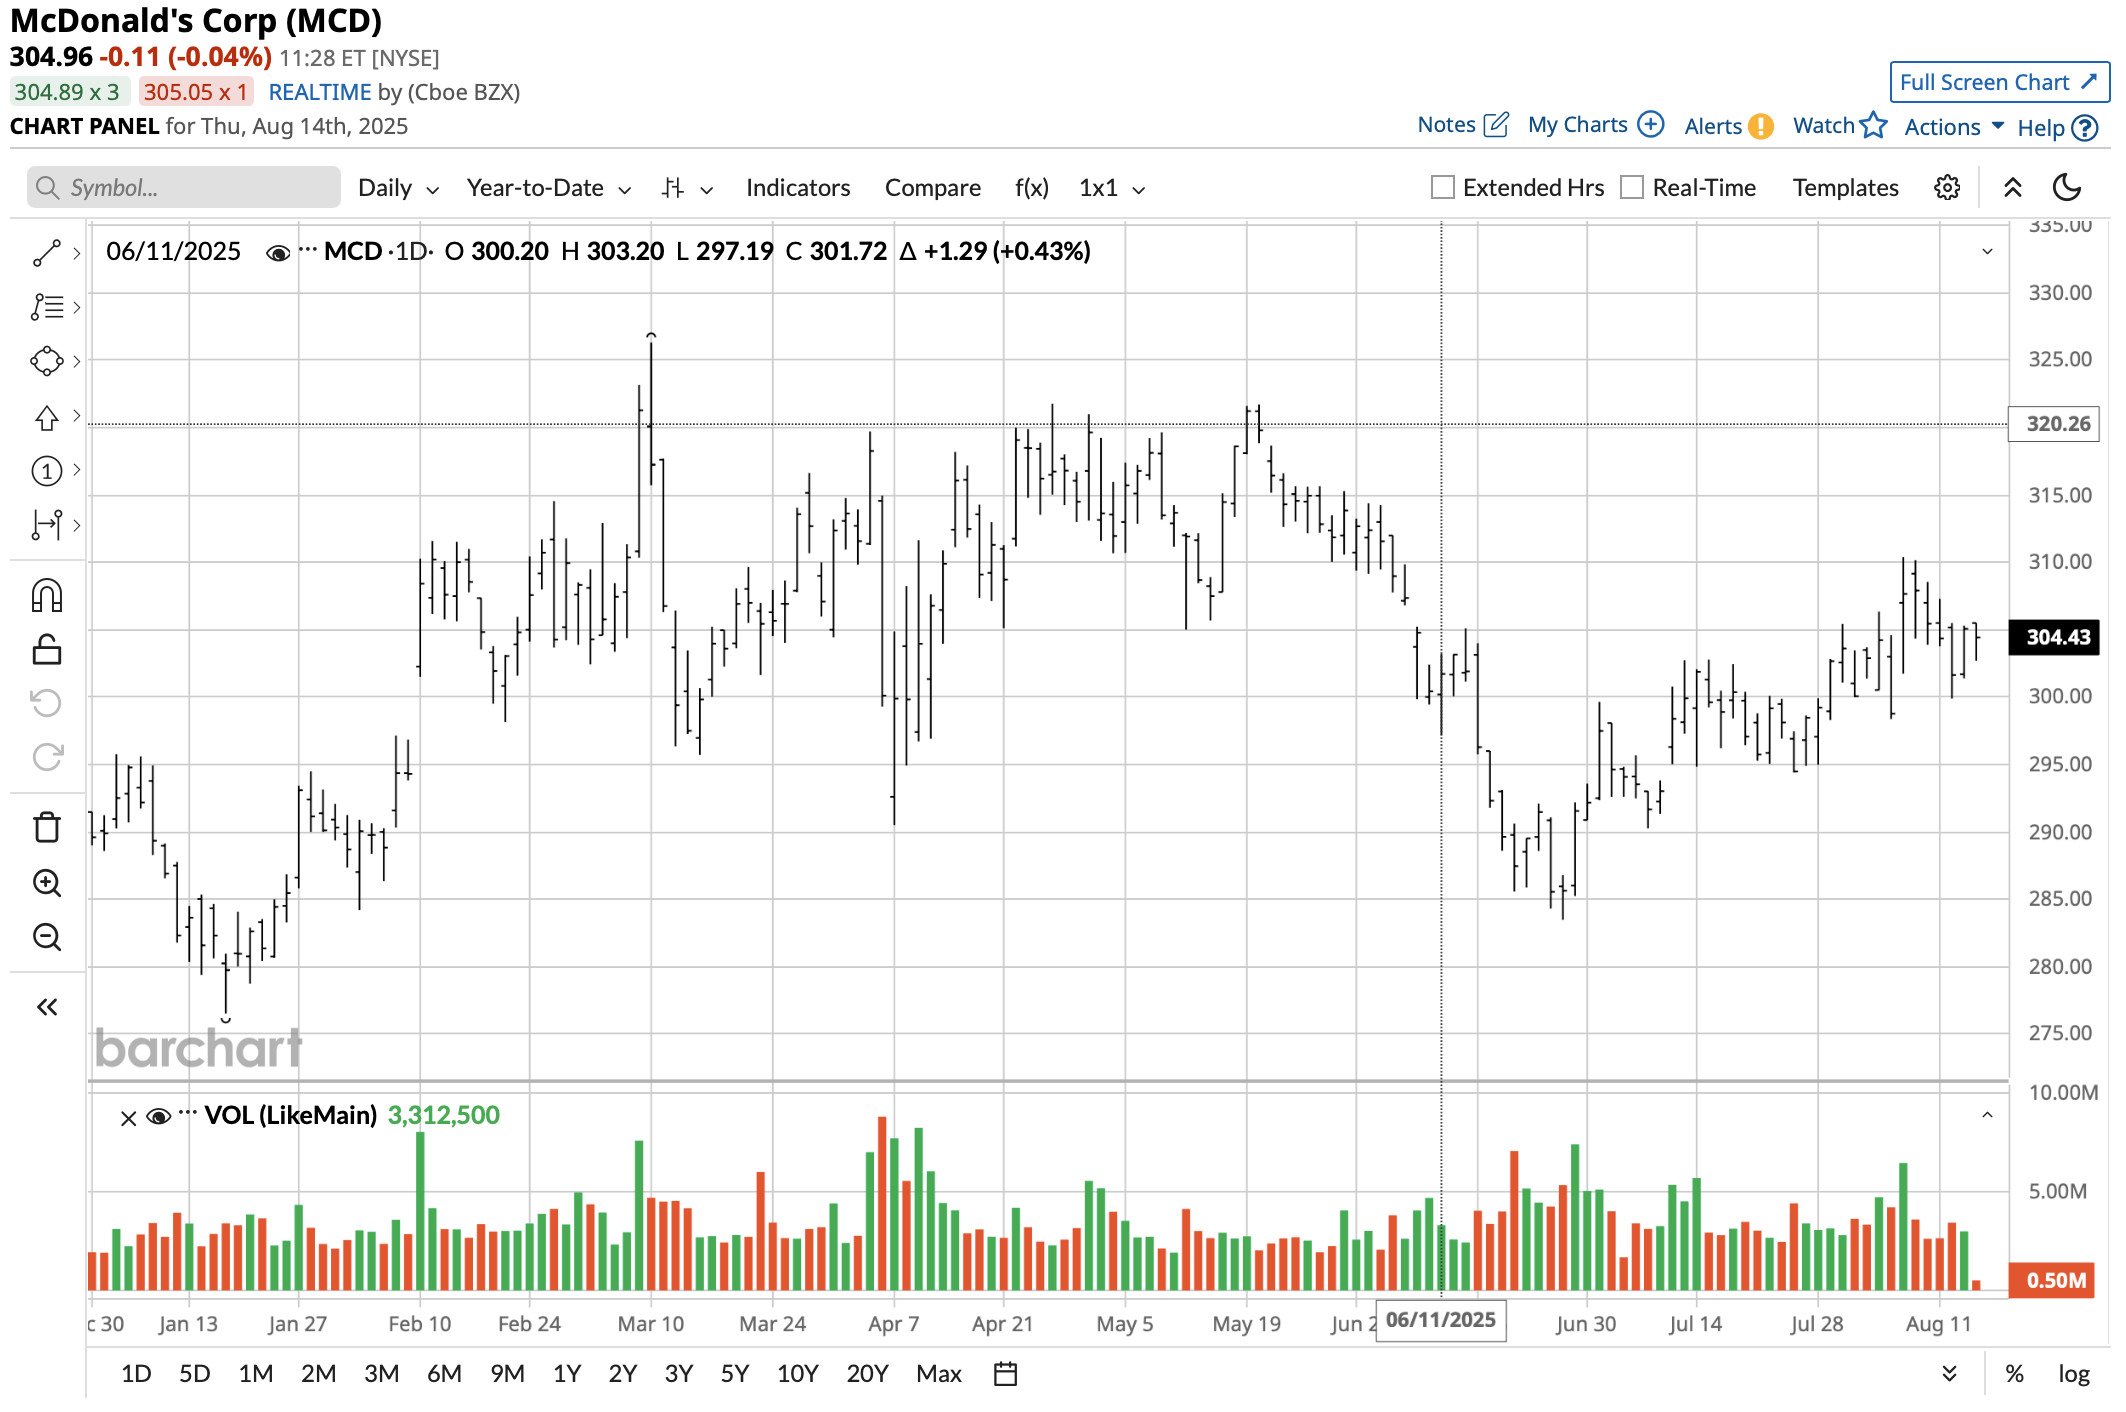Pick the numbered label tool
The image size is (2126, 1412).
[x=46, y=471]
